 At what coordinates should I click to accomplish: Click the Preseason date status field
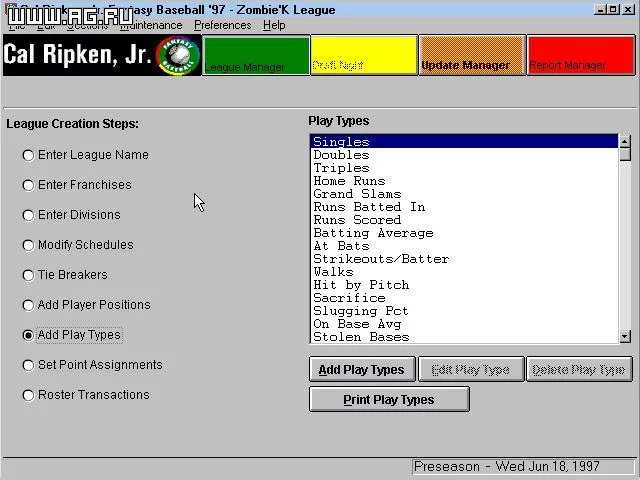[524, 467]
